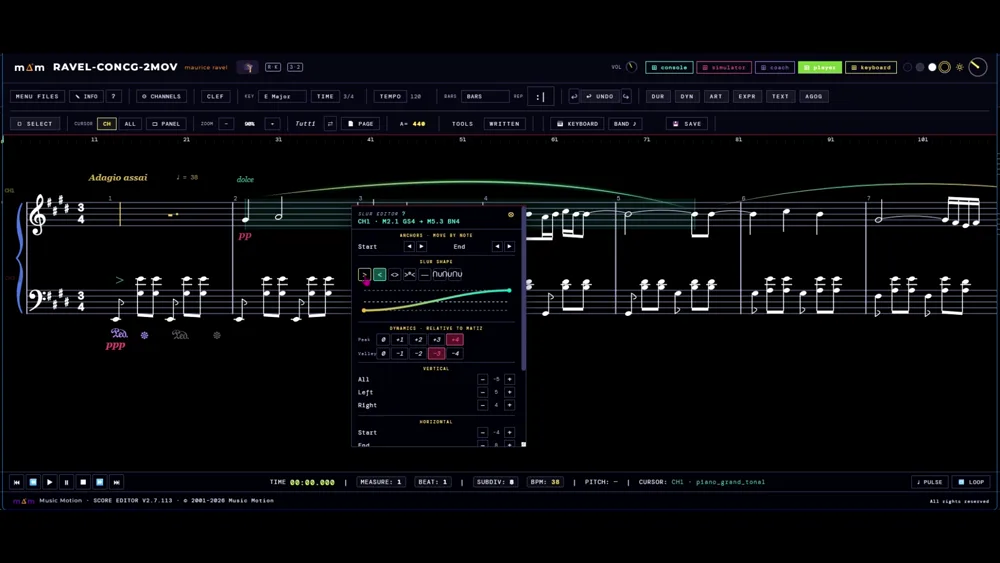The width and height of the screenshot is (1000, 563).
Task: Click the repeat barline symbol button
Action: (x=540, y=97)
